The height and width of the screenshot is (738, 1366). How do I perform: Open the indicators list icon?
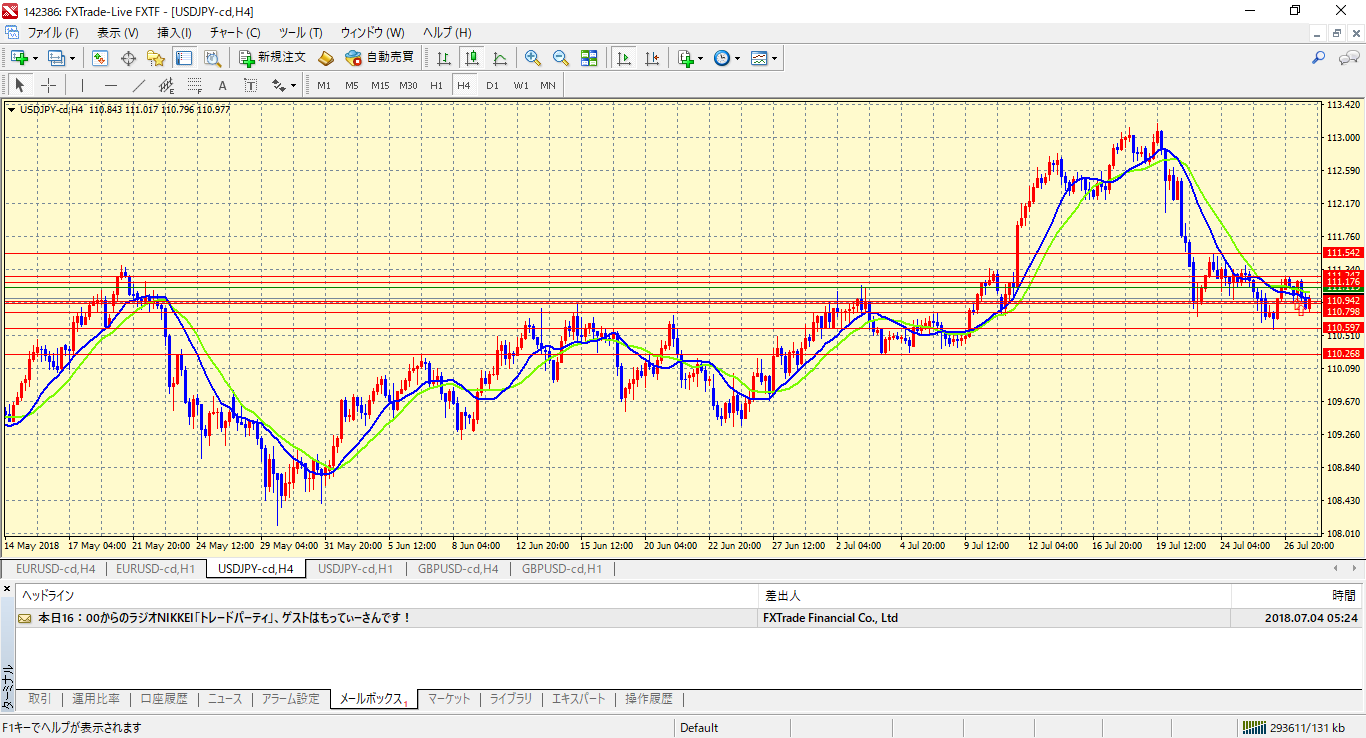point(685,58)
